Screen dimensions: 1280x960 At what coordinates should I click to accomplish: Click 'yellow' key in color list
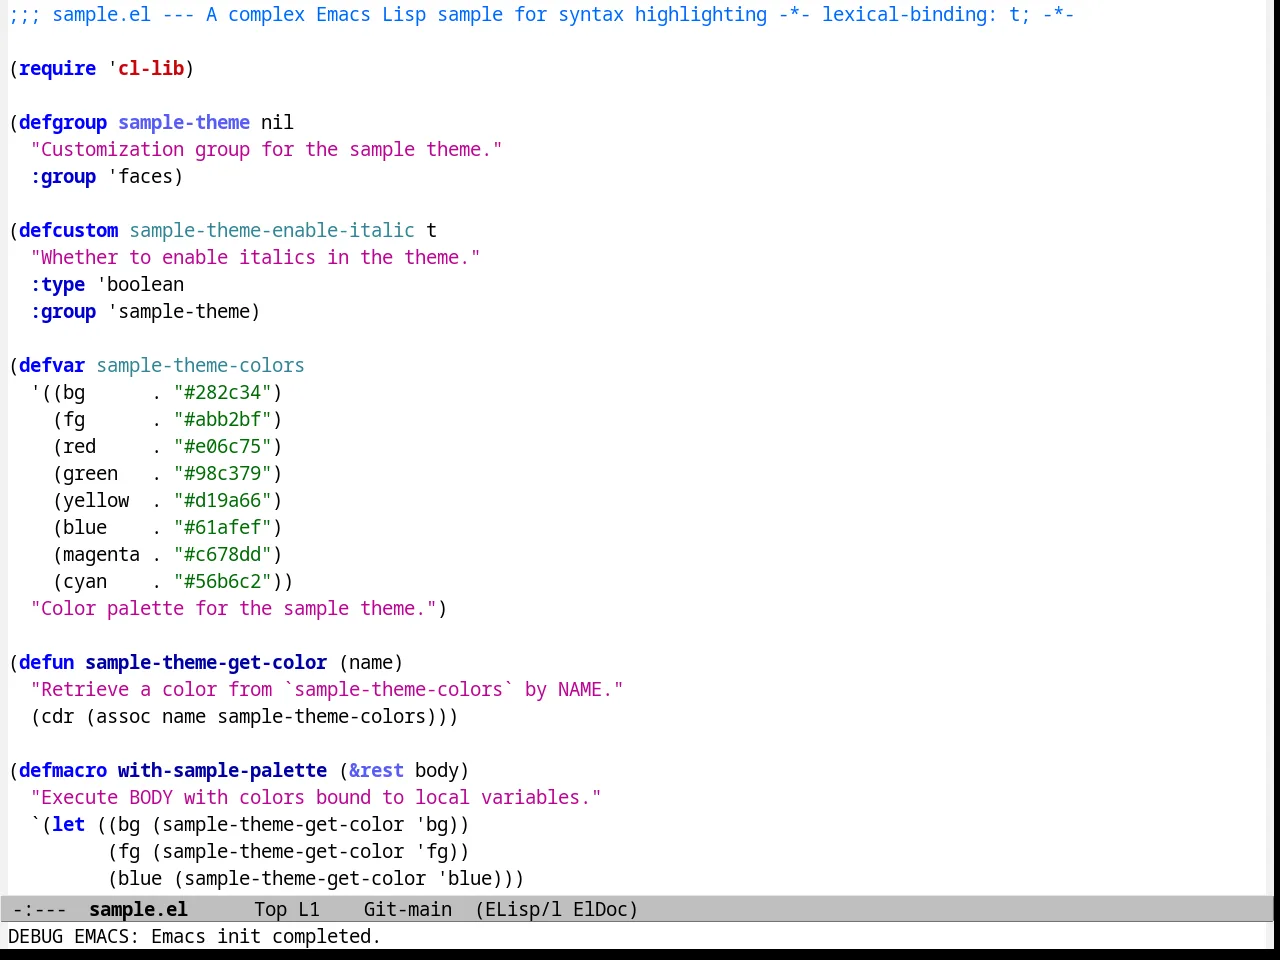coord(96,500)
